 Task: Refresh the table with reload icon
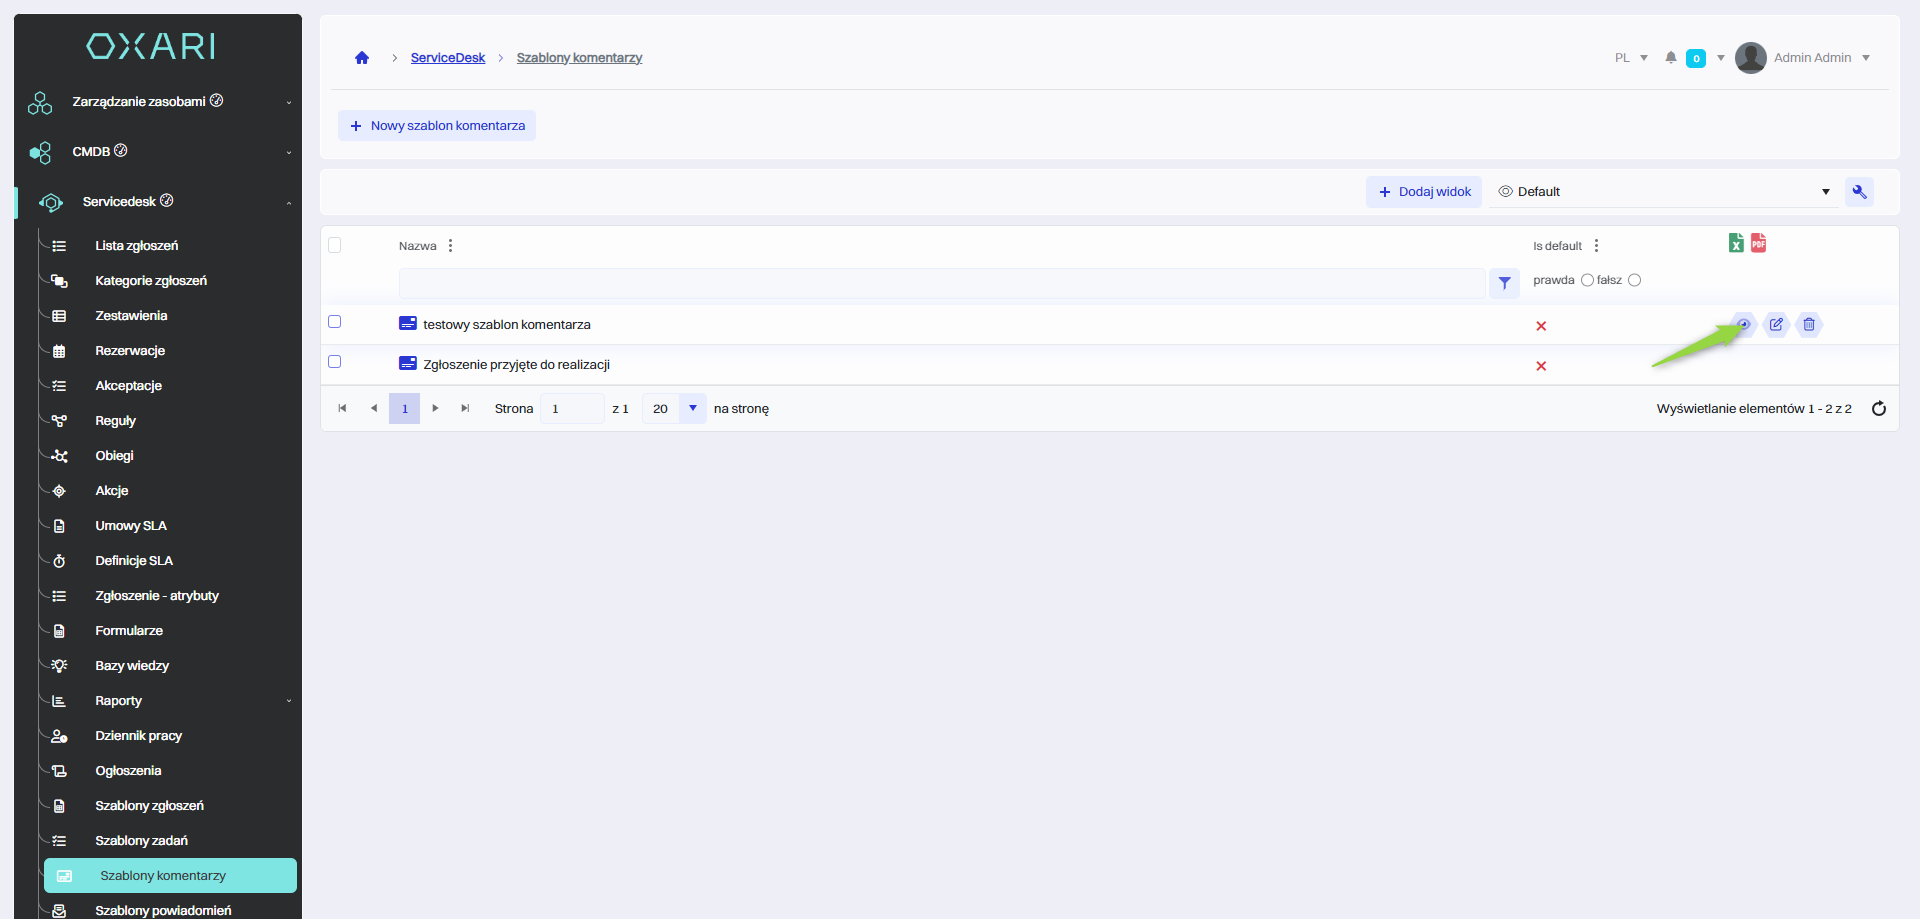tap(1878, 408)
